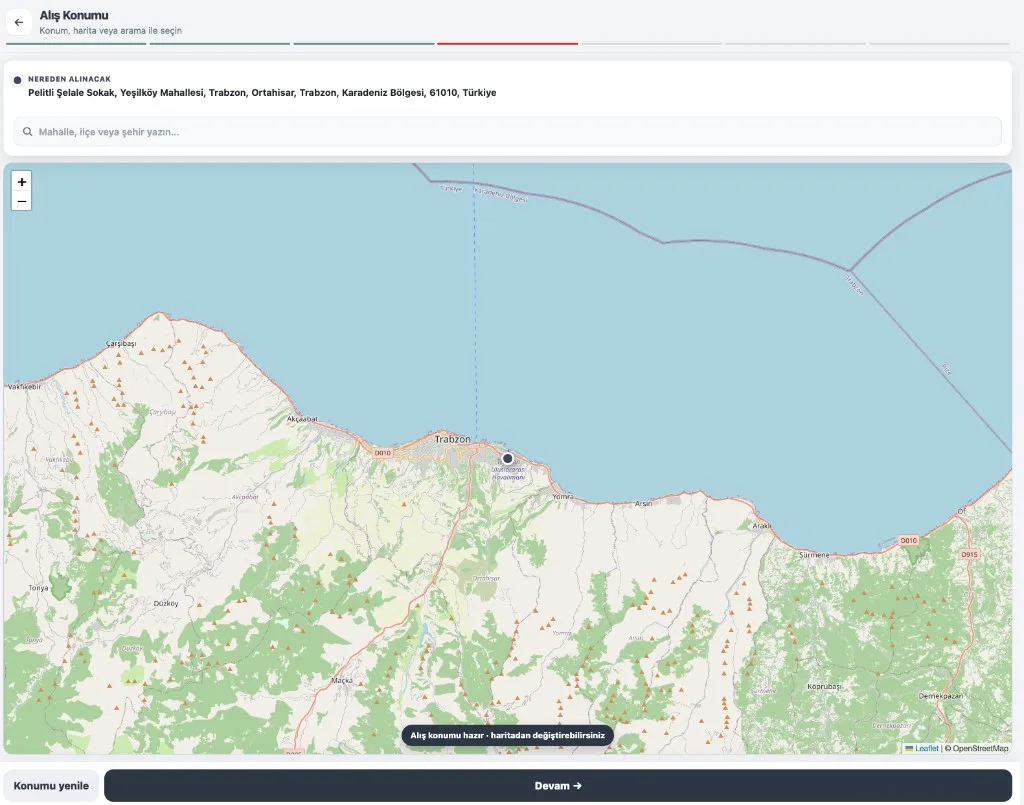This screenshot has height=805, width=1024.
Task: Click the Tonya label on the map
Action: [39, 588]
